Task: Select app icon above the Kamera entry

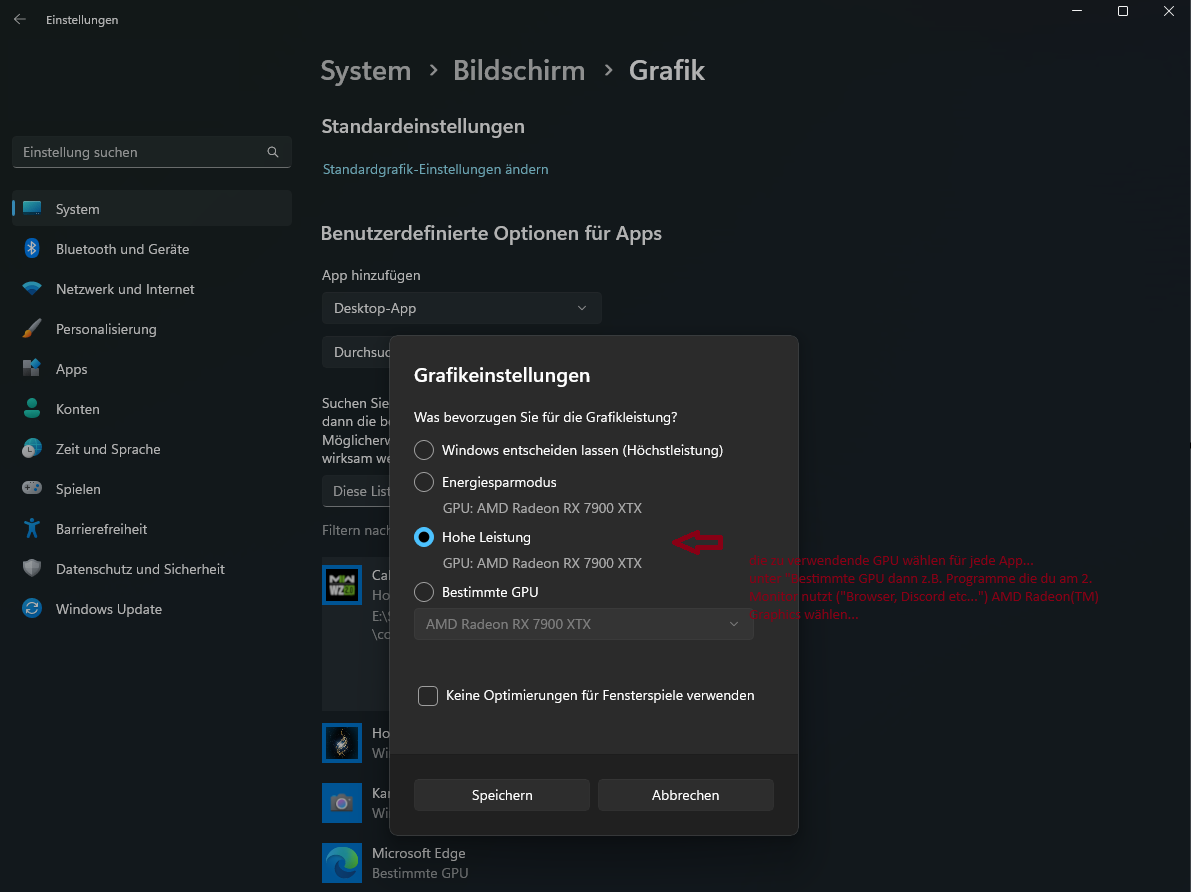Action: [x=342, y=743]
